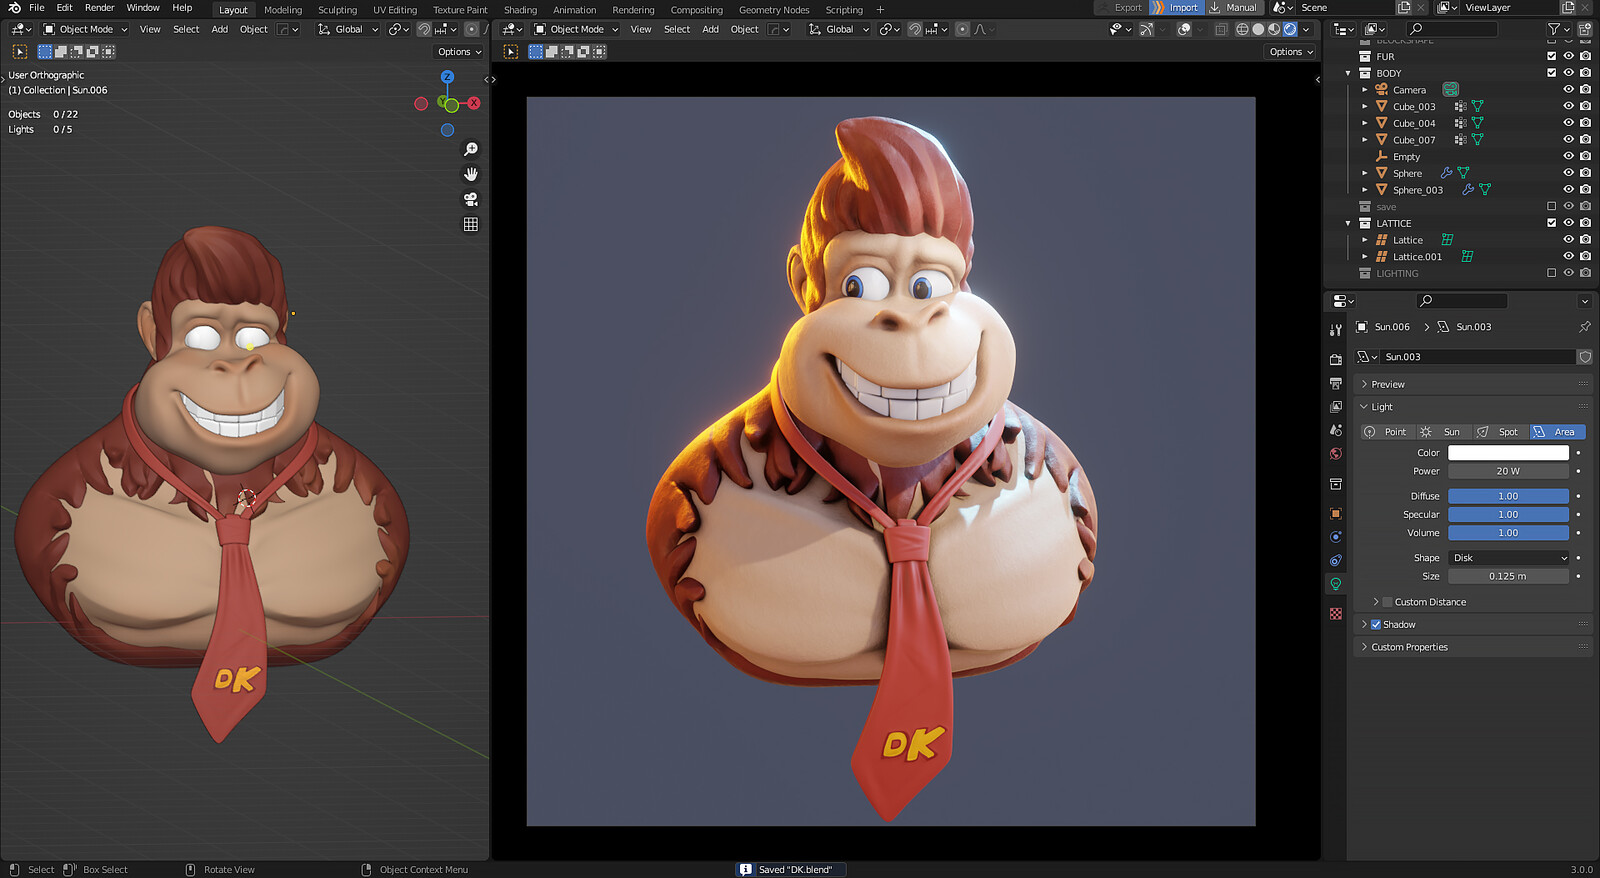Open the Output properties tab
This screenshot has width=1600, height=878.
[x=1336, y=383]
